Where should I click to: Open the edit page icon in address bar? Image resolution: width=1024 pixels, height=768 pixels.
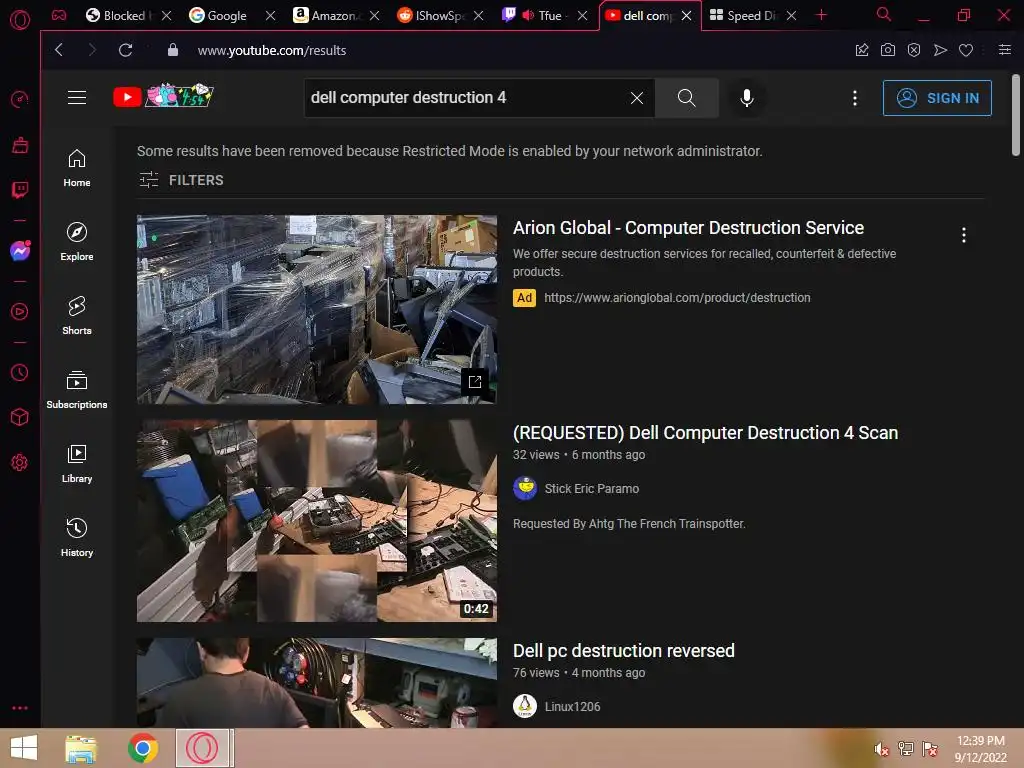pos(861,50)
